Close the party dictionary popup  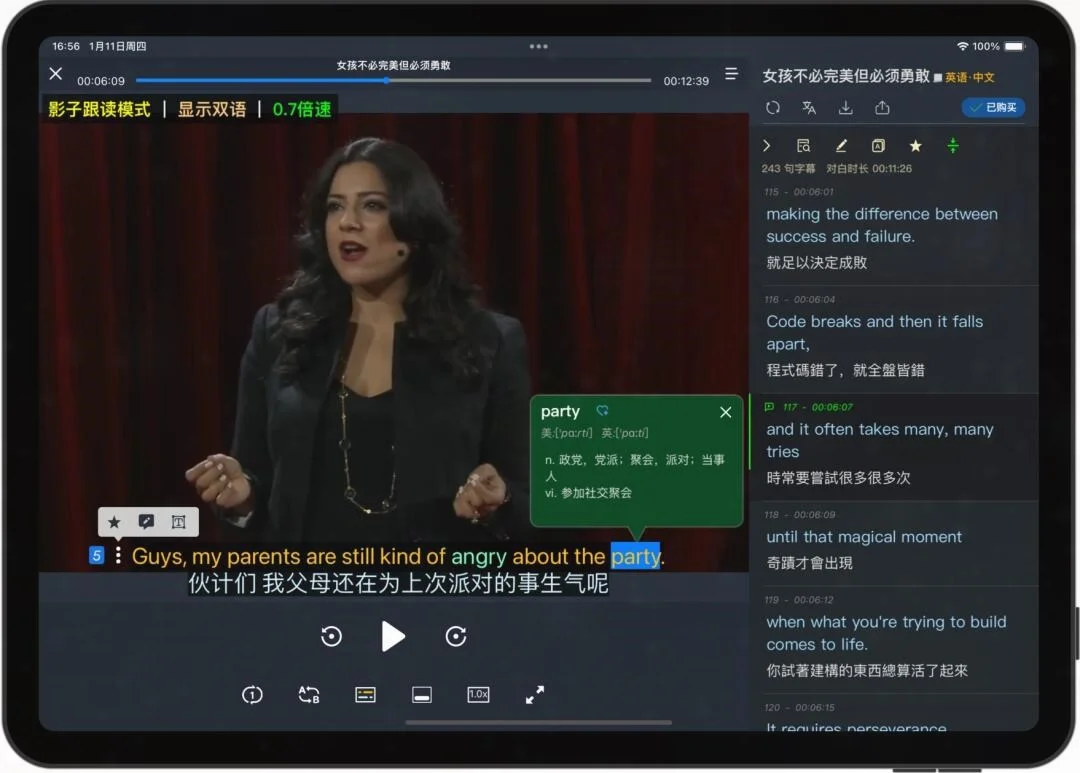[725, 412]
